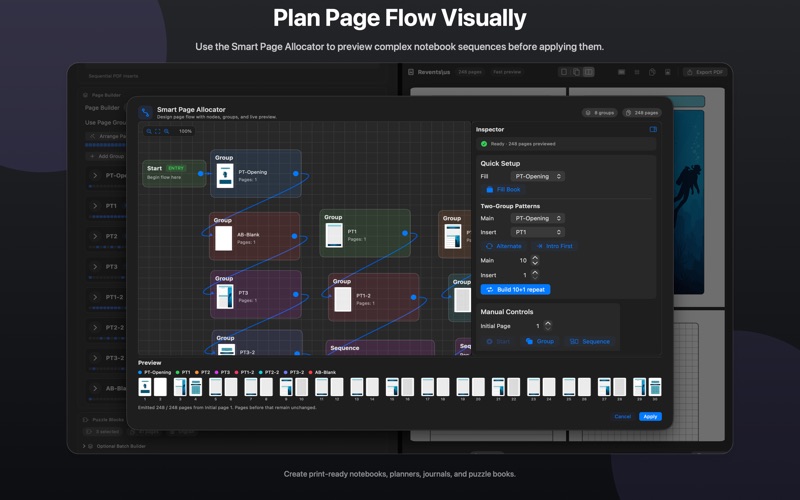
Task: Select the PT3 group node
Action: point(256,294)
